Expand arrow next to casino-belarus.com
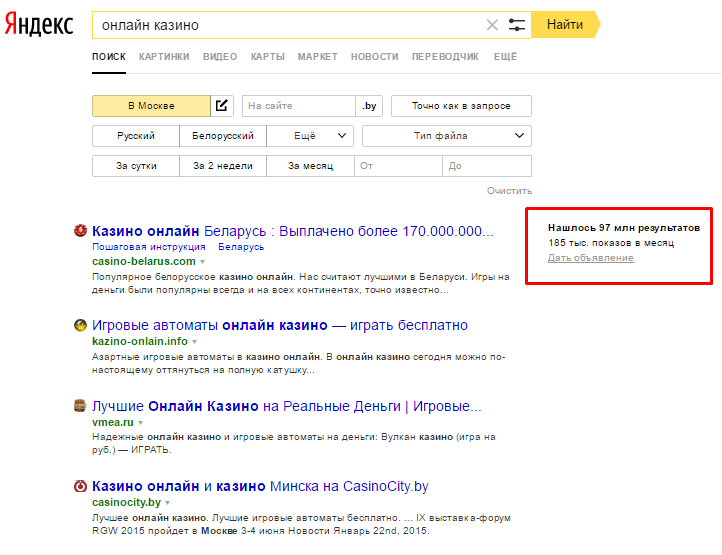This screenshot has height=555, width=722. click(203, 262)
